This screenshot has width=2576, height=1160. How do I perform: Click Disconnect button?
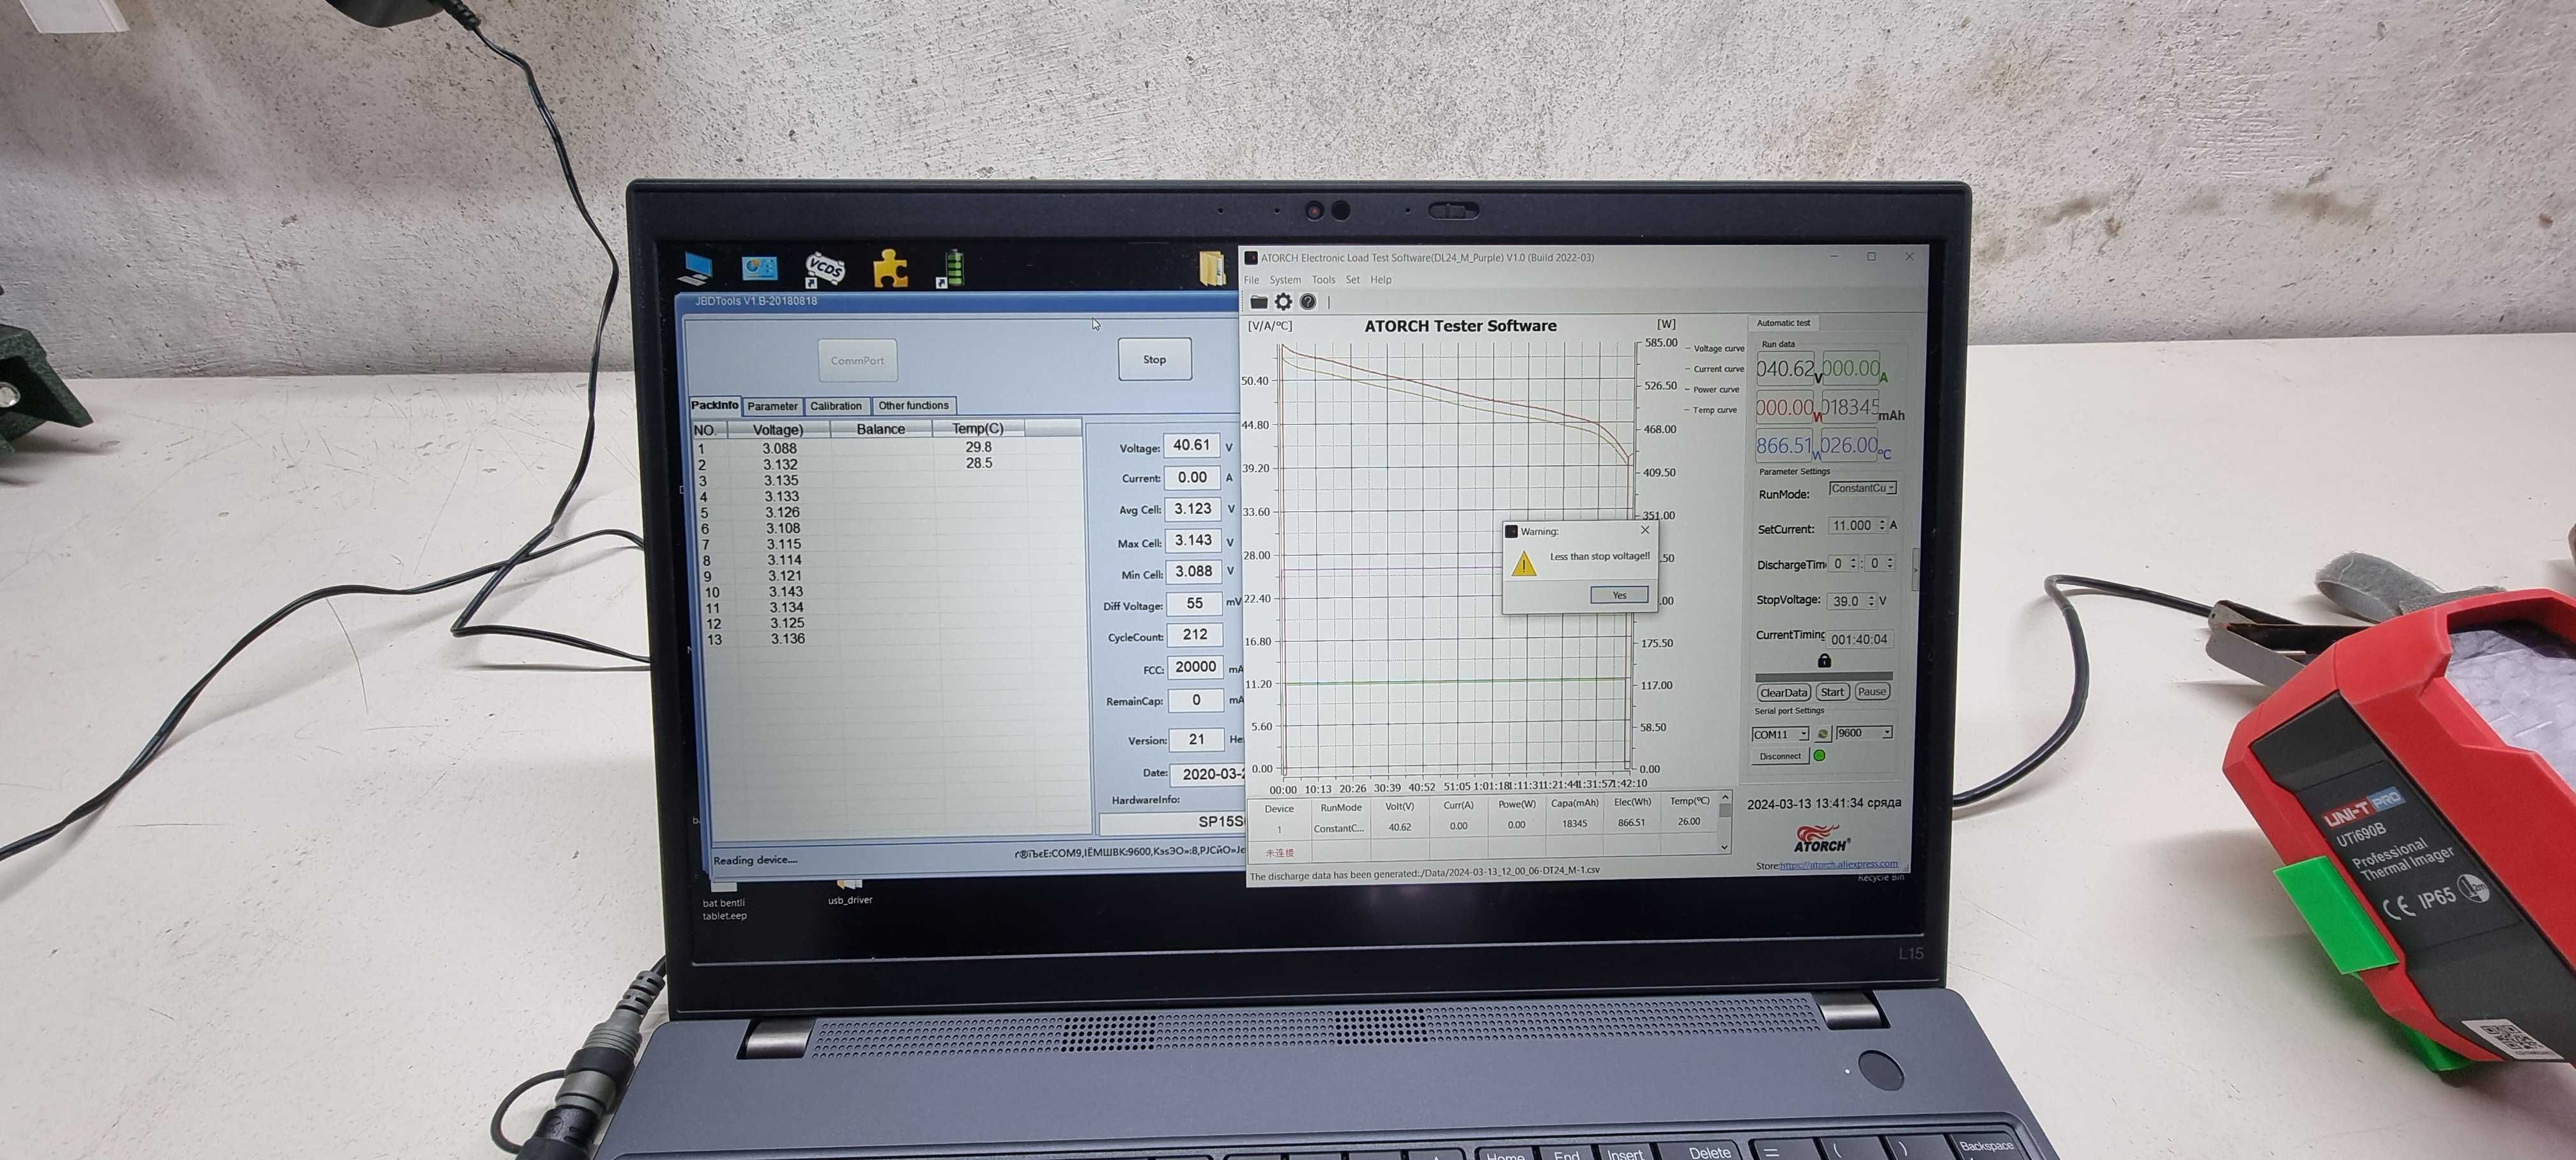(x=1780, y=756)
